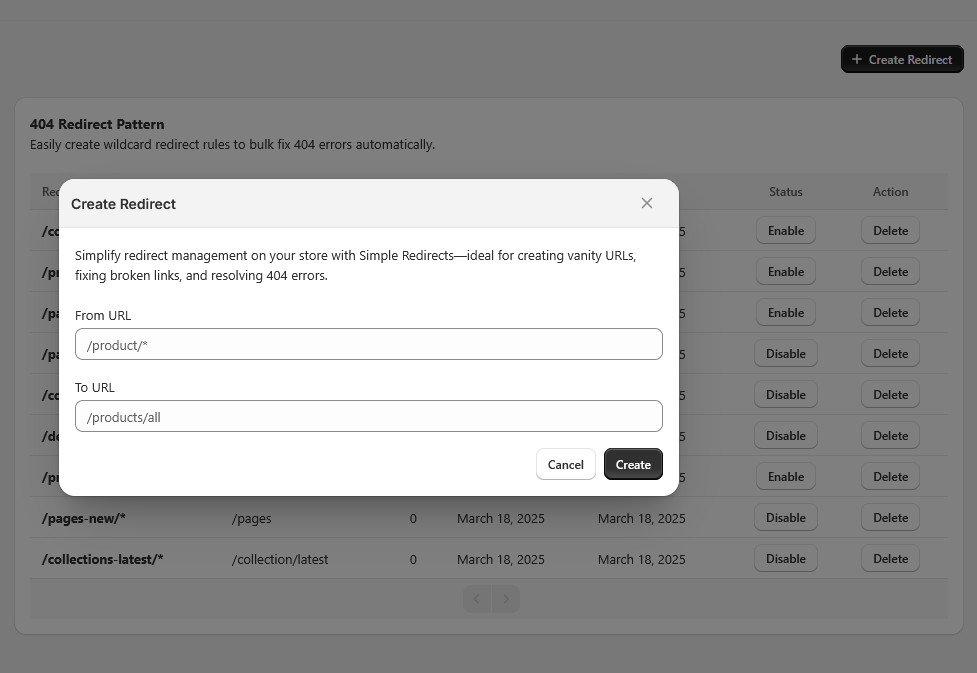Image resolution: width=977 pixels, height=673 pixels.
Task: Disable the /pages-new/* redirect rule
Action: (785, 518)
